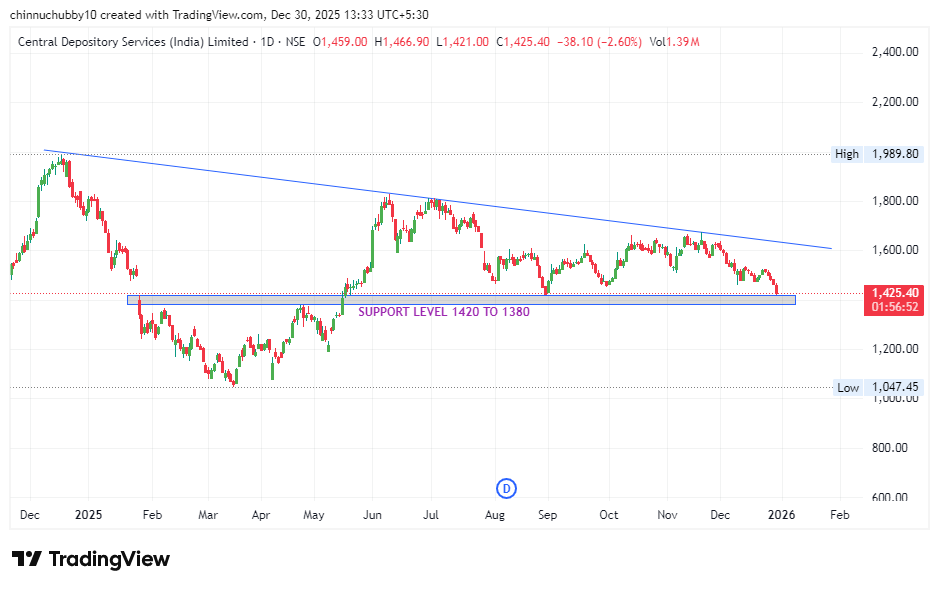
Task: Click the countdown timer 01:56:52 on price scale
Action: pos(893,307)
